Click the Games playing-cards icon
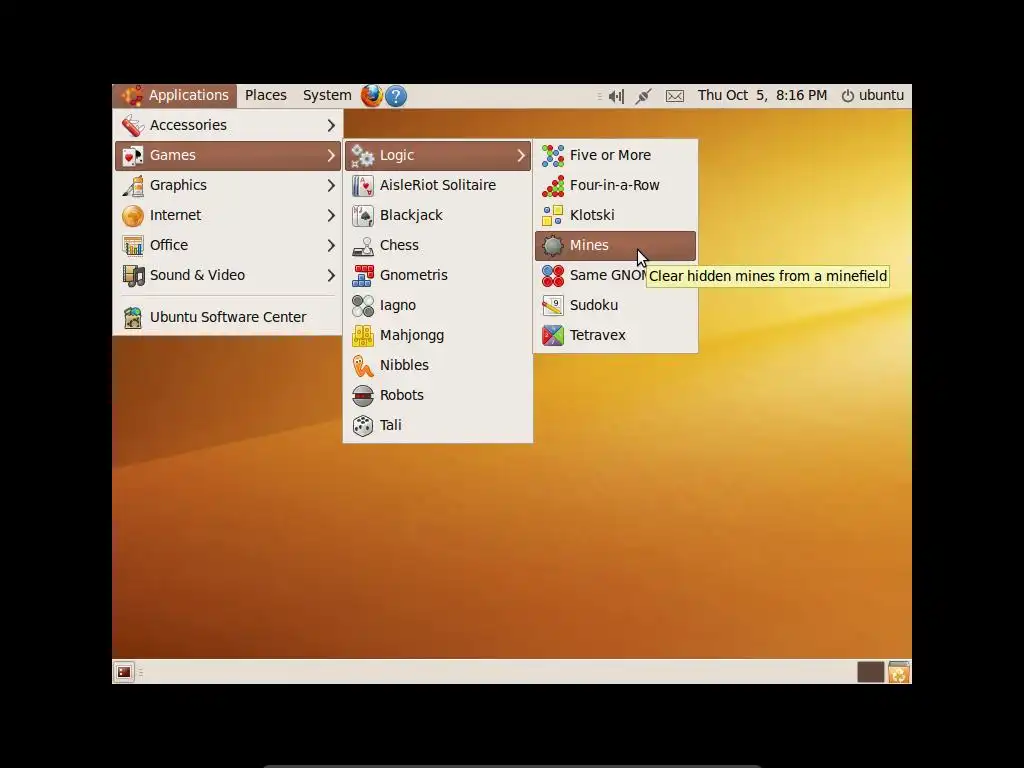Screen dimensions: 1024x768 (133, 155)
